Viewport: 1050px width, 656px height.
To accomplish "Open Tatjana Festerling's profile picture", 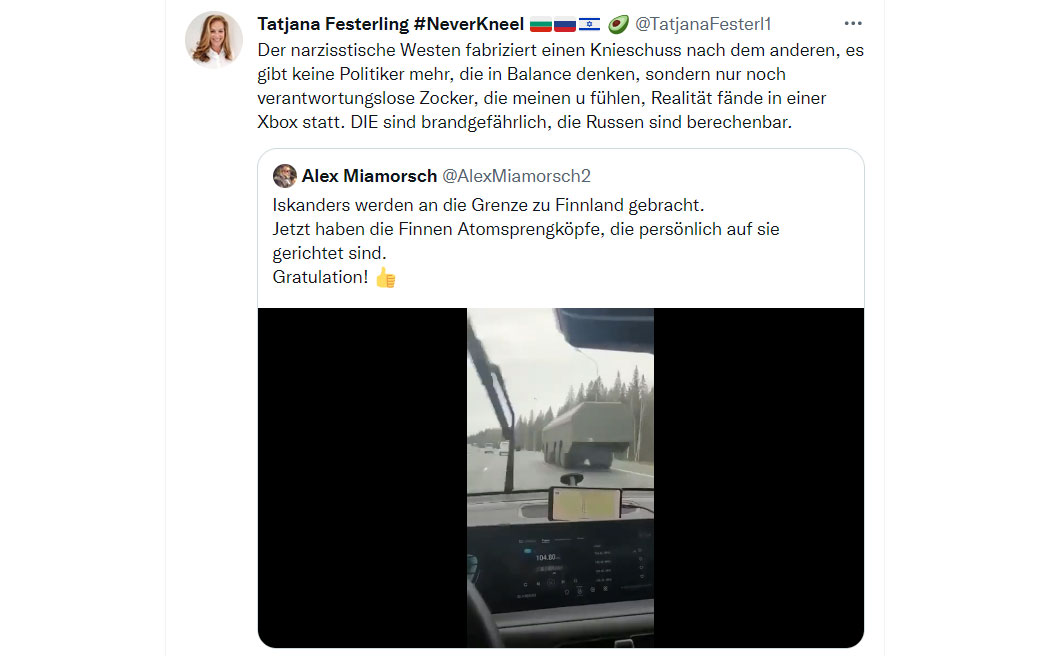I will click(214, 39).
